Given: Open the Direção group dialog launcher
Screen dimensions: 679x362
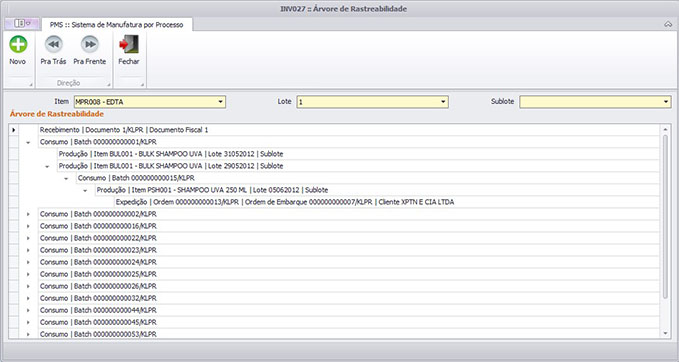Looking at the screenshot, I should pos(109,85).
